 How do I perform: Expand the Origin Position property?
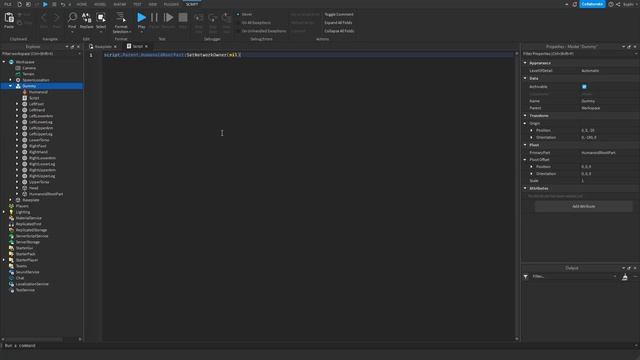point(531,130)
